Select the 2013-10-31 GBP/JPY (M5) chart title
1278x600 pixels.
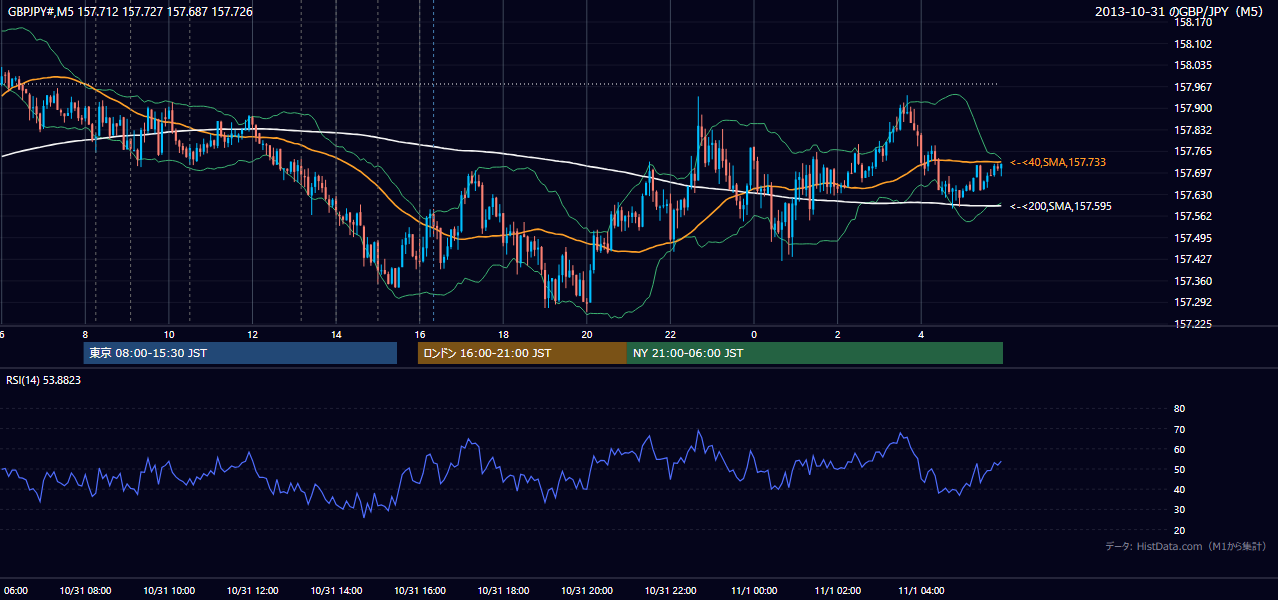pyautogui.click(x=1180, y=12)
